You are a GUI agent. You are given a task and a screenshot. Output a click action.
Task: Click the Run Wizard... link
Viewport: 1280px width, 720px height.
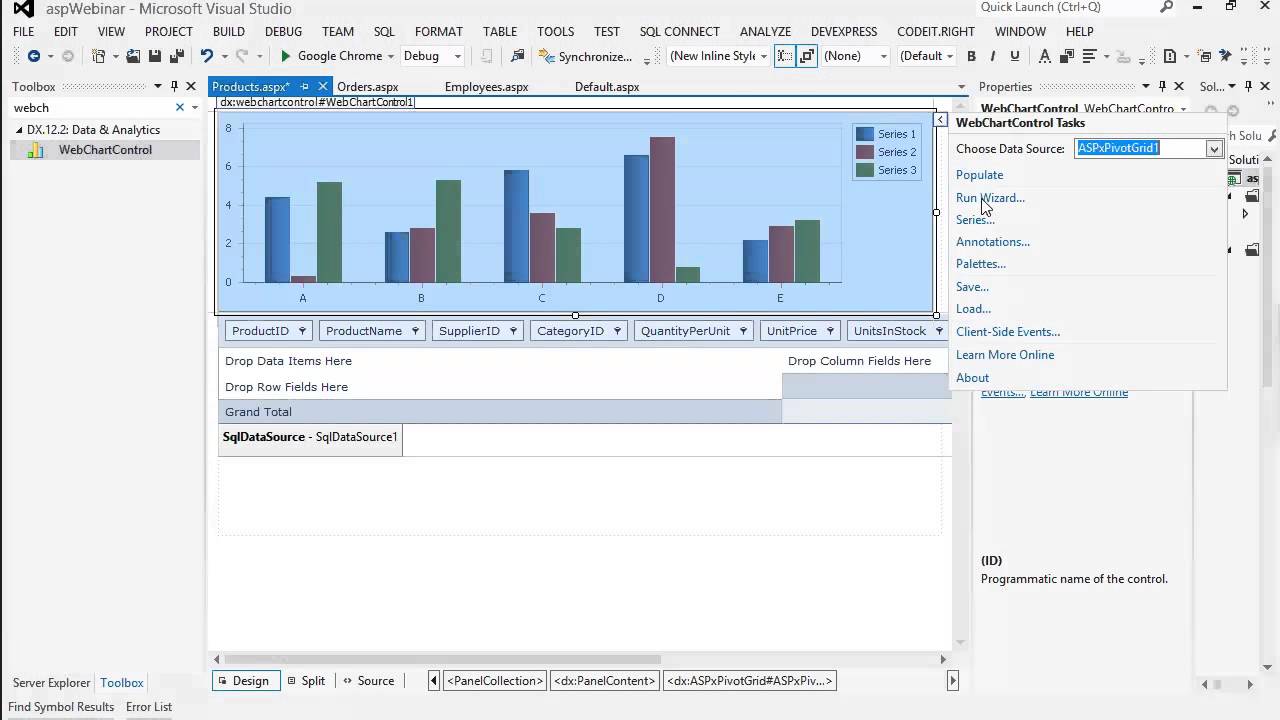(x=990, y=198)
